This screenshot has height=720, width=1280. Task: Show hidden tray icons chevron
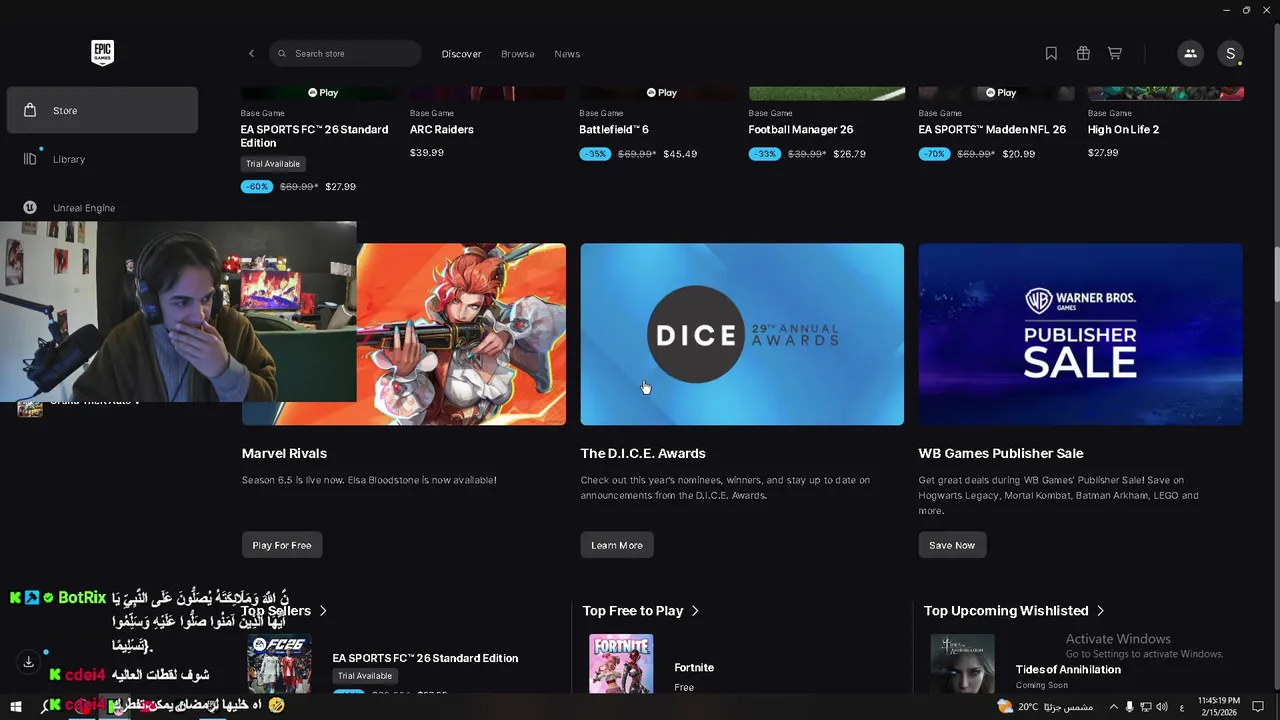coord(1113,707)
